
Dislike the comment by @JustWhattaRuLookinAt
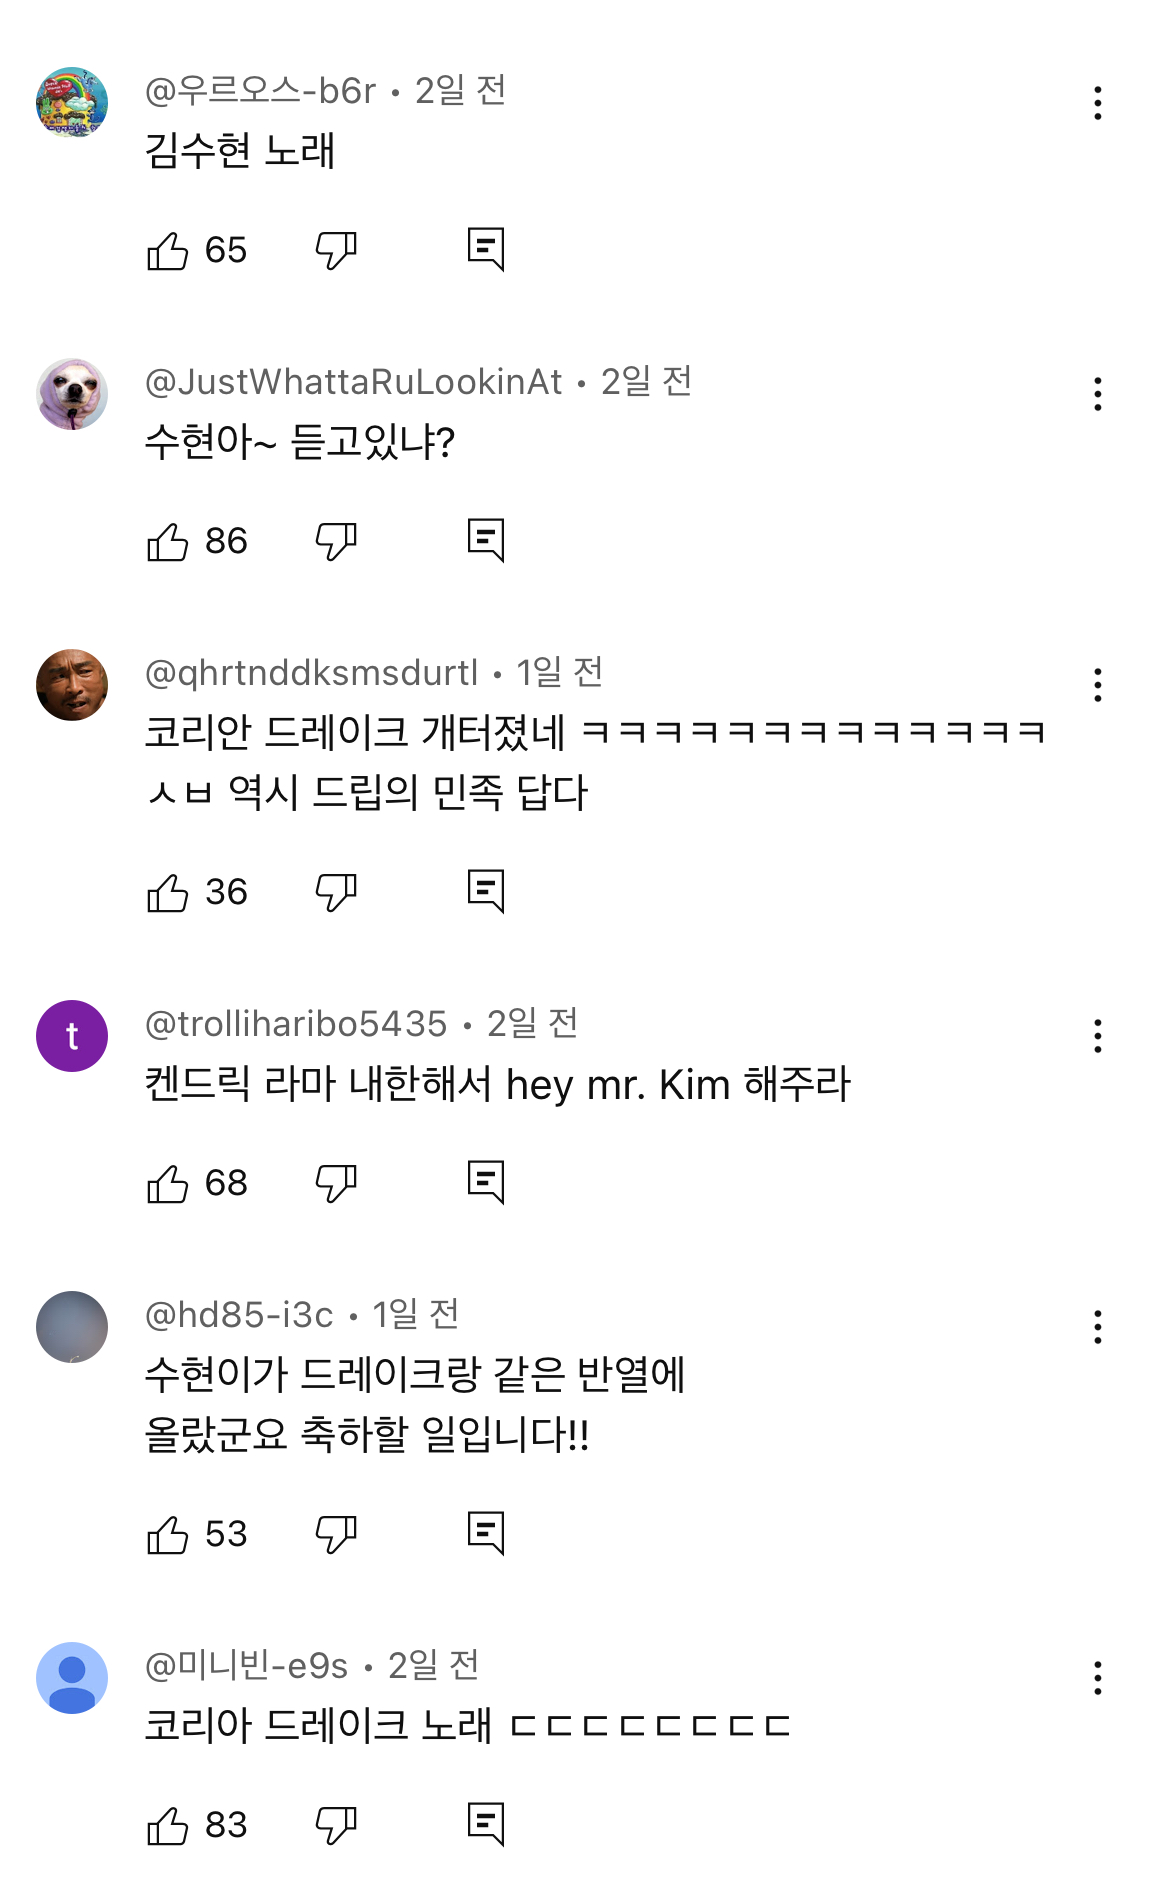[336, 541]
